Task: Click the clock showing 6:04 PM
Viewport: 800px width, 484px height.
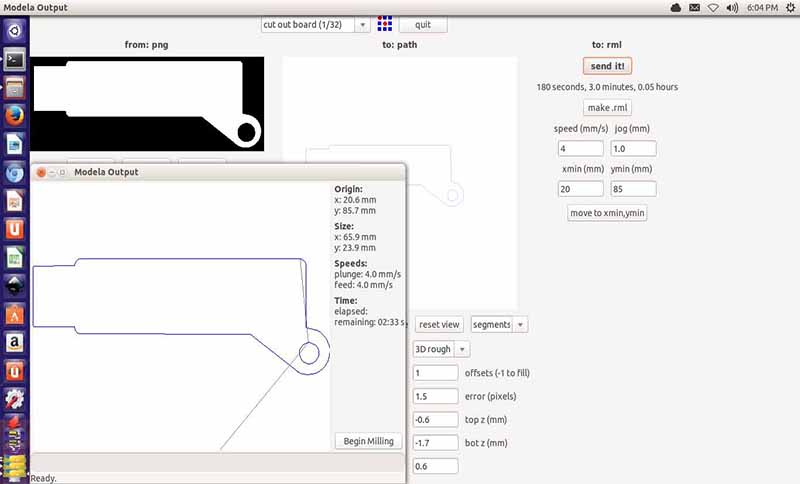Action: [x=762, y=8]
